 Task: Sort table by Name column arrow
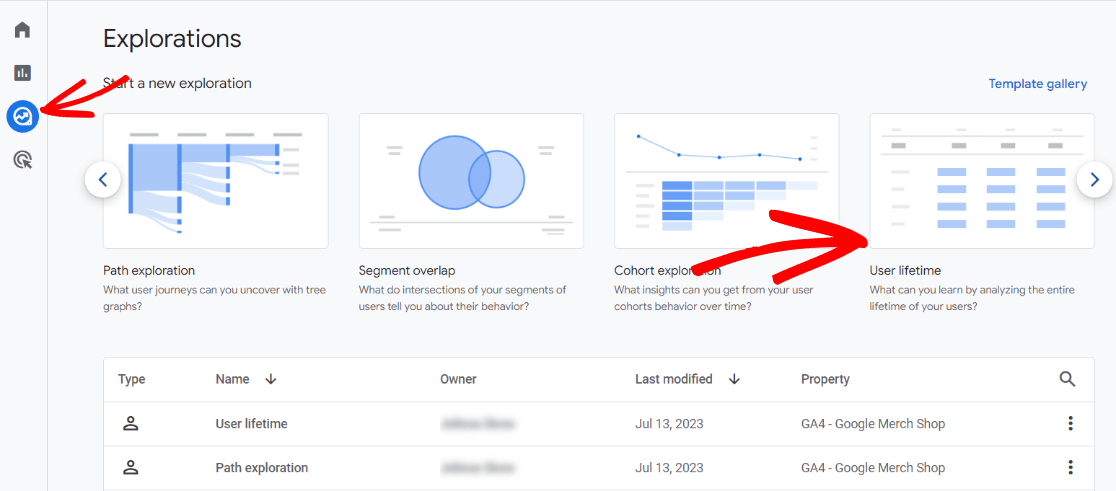coord(270,379)
